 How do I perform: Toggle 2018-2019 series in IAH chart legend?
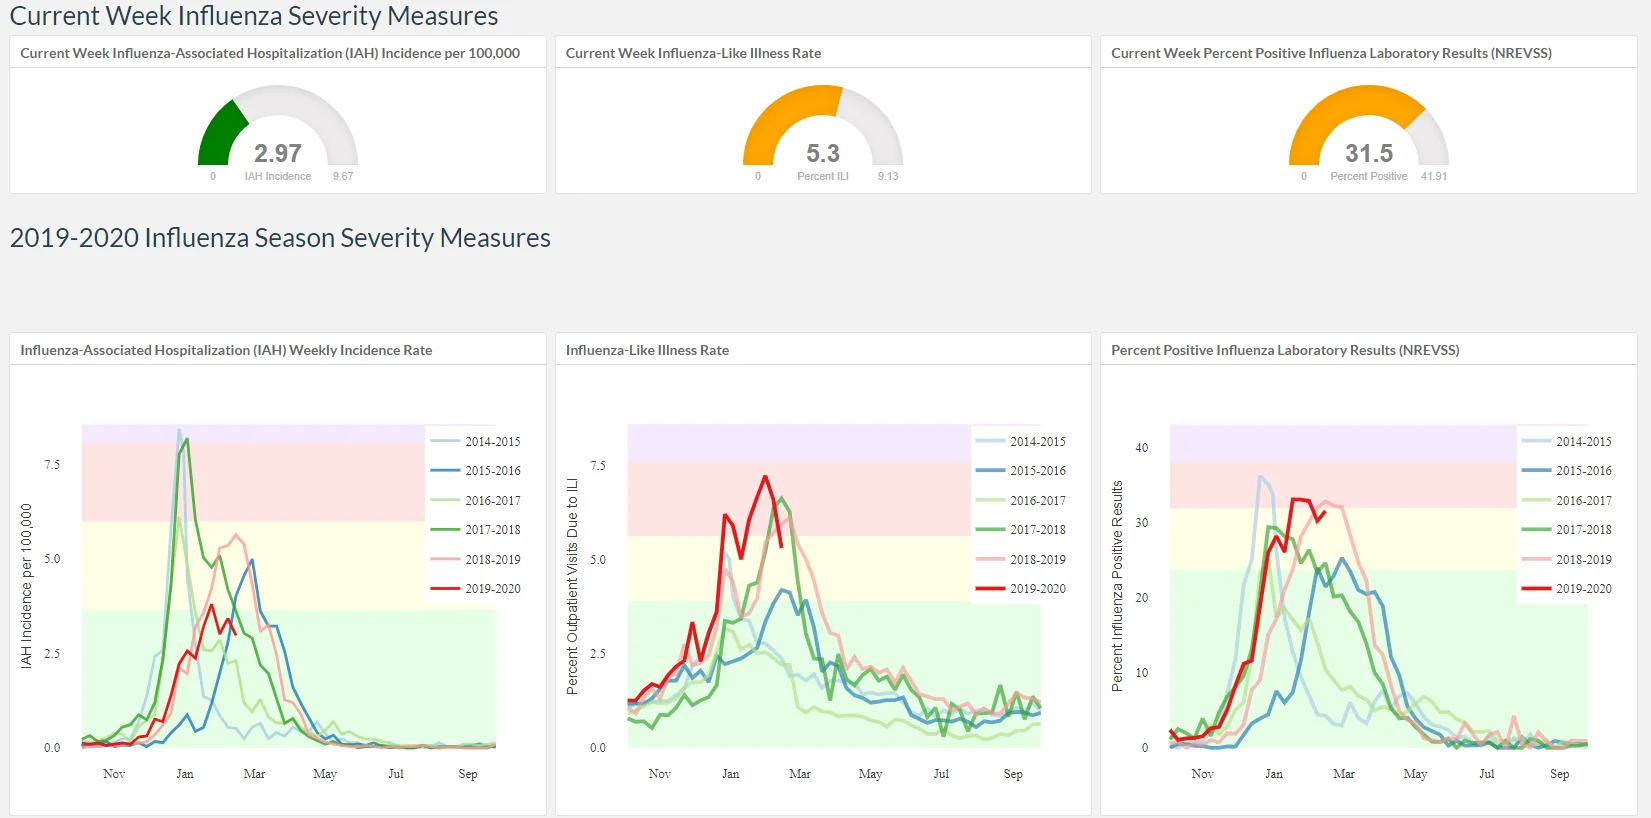pyautogui.click(x=476, y=559)
